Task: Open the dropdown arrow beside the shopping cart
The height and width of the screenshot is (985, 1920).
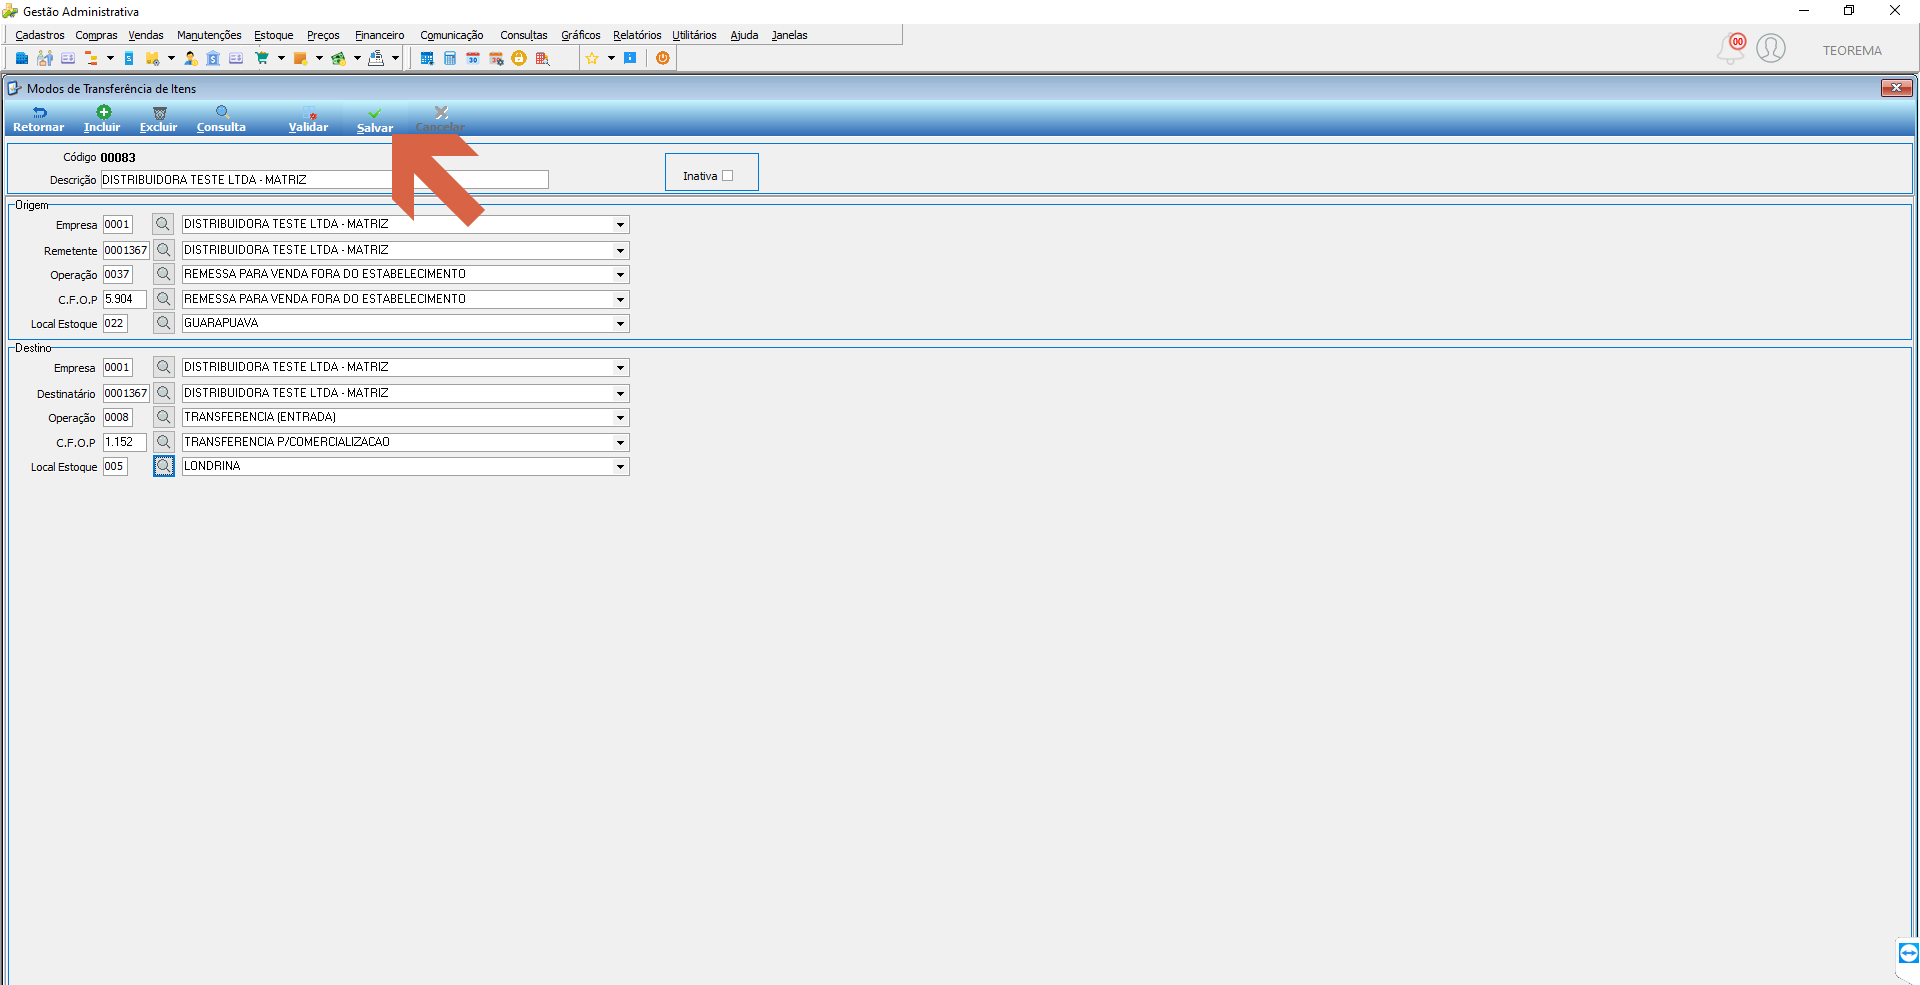Action: (281, 58)
